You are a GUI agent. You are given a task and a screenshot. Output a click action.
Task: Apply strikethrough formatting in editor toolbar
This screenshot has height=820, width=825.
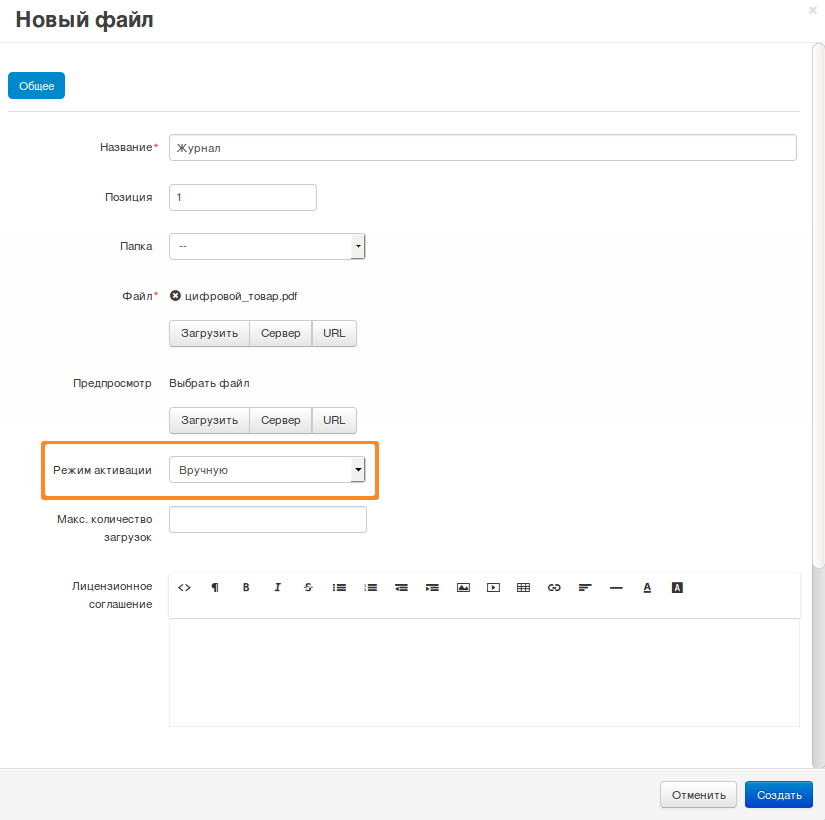(308, 588)
